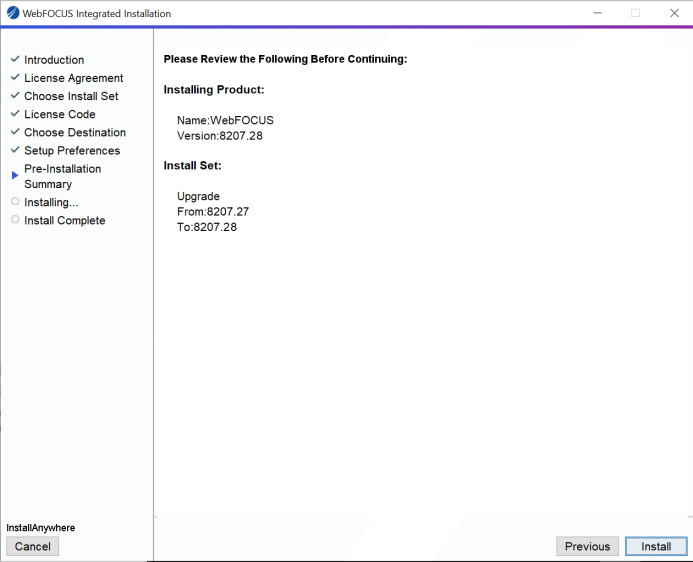Click the Version:8207.28 line
The image size is (693, 562).
(x=220, y=136)
